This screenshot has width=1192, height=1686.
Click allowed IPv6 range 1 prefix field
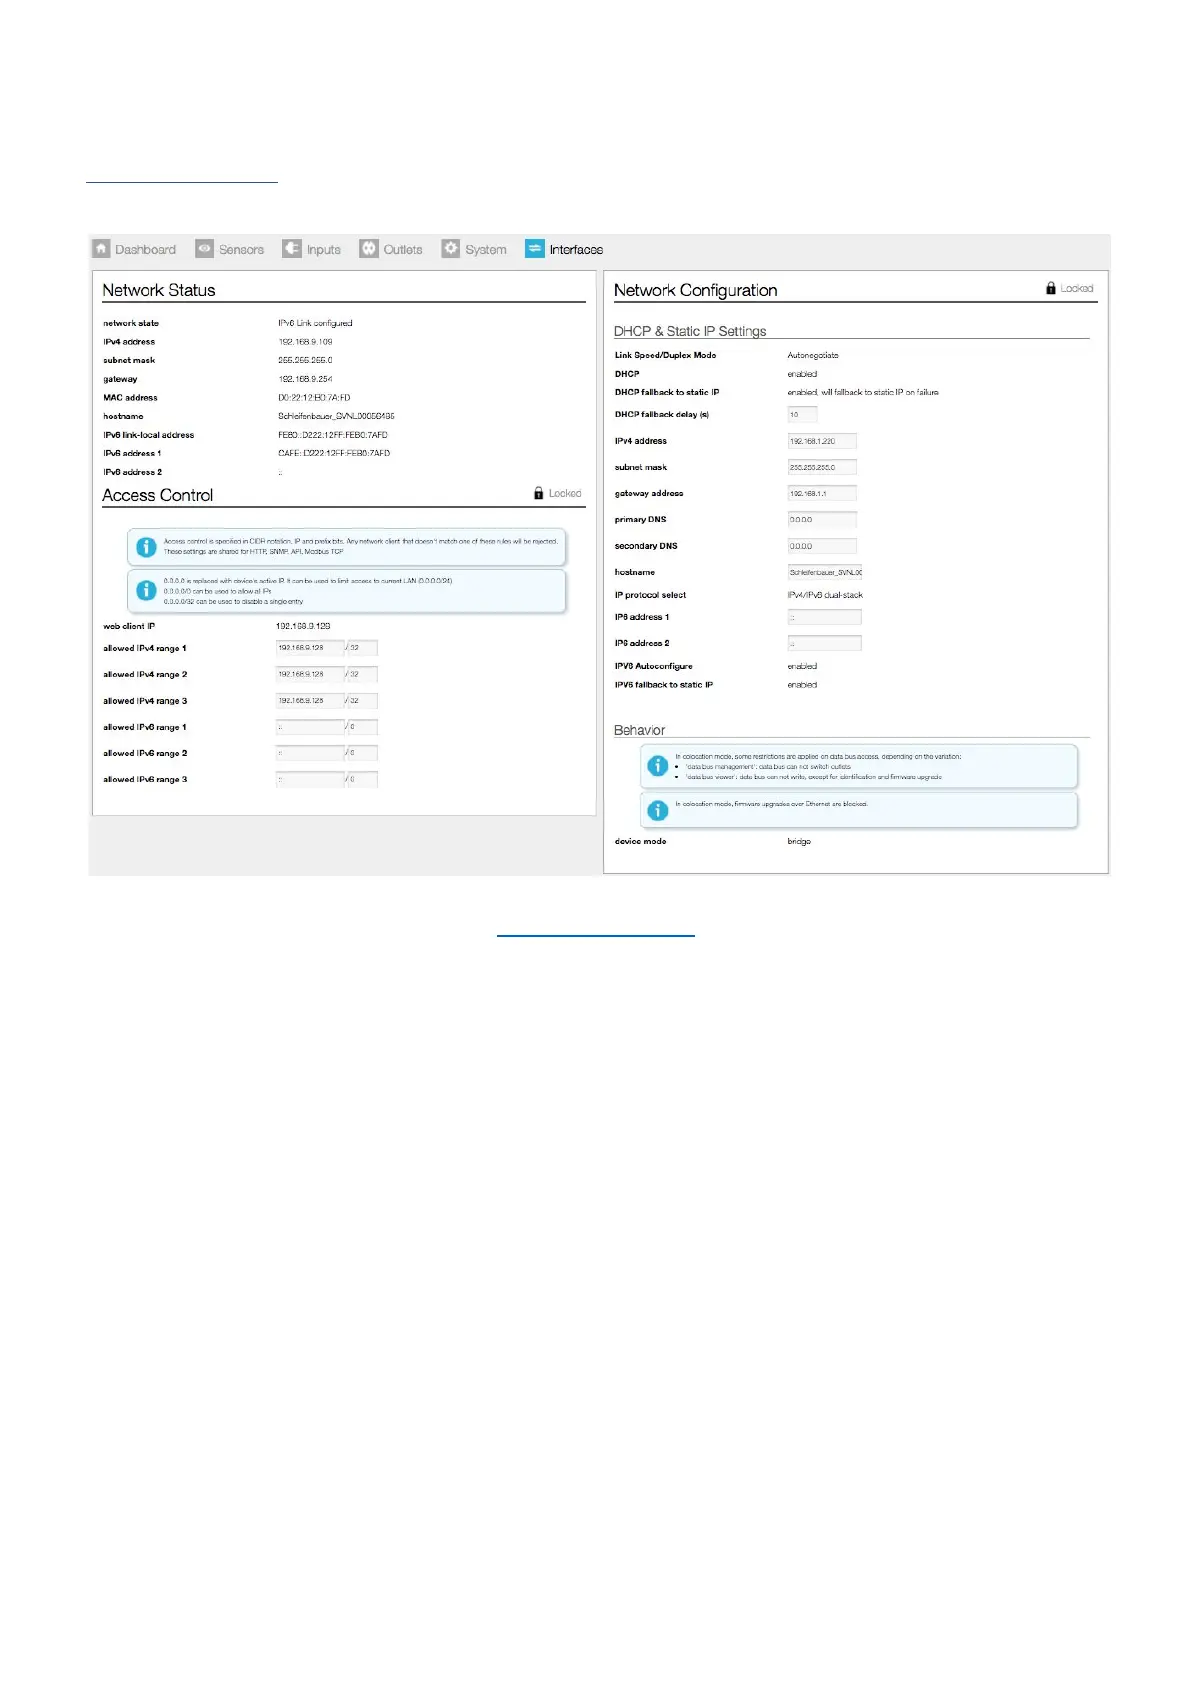point(363,727)
